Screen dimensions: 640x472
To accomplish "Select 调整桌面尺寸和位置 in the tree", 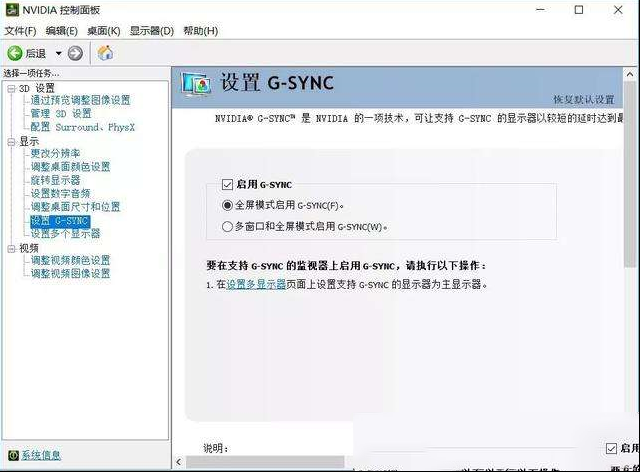I will tap(76, 207).
